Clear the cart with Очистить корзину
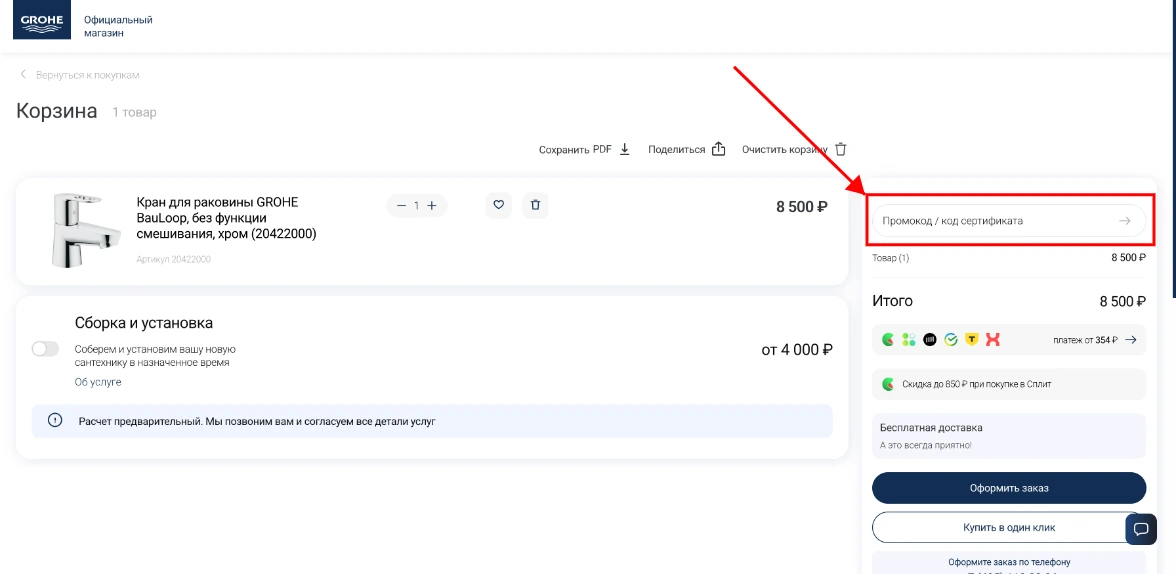 (794, 149)
